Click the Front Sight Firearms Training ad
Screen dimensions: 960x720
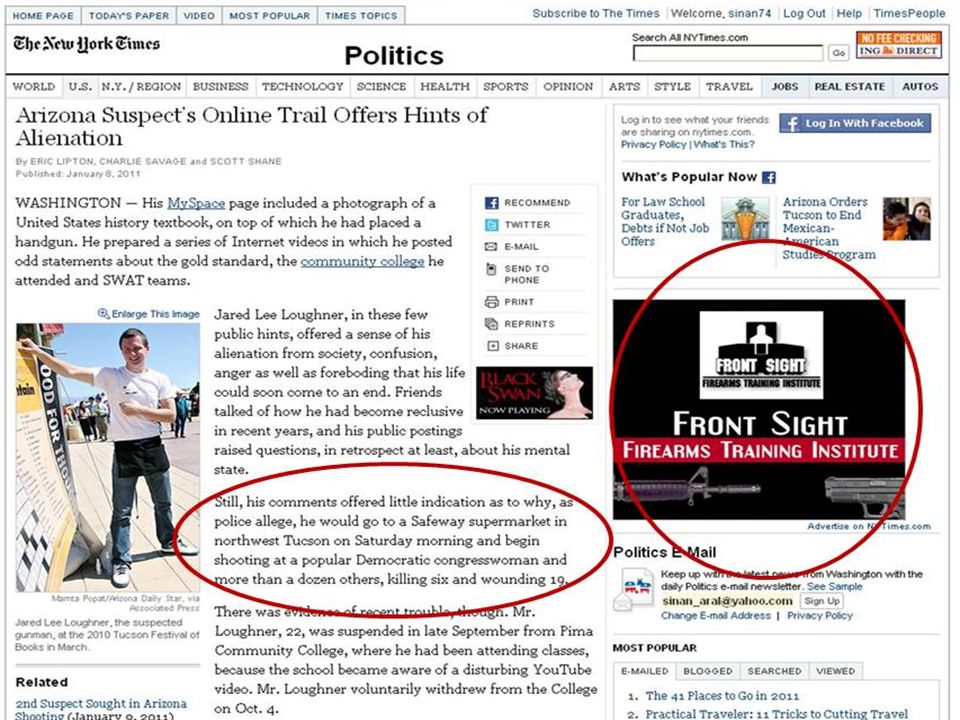coord(759,410)
